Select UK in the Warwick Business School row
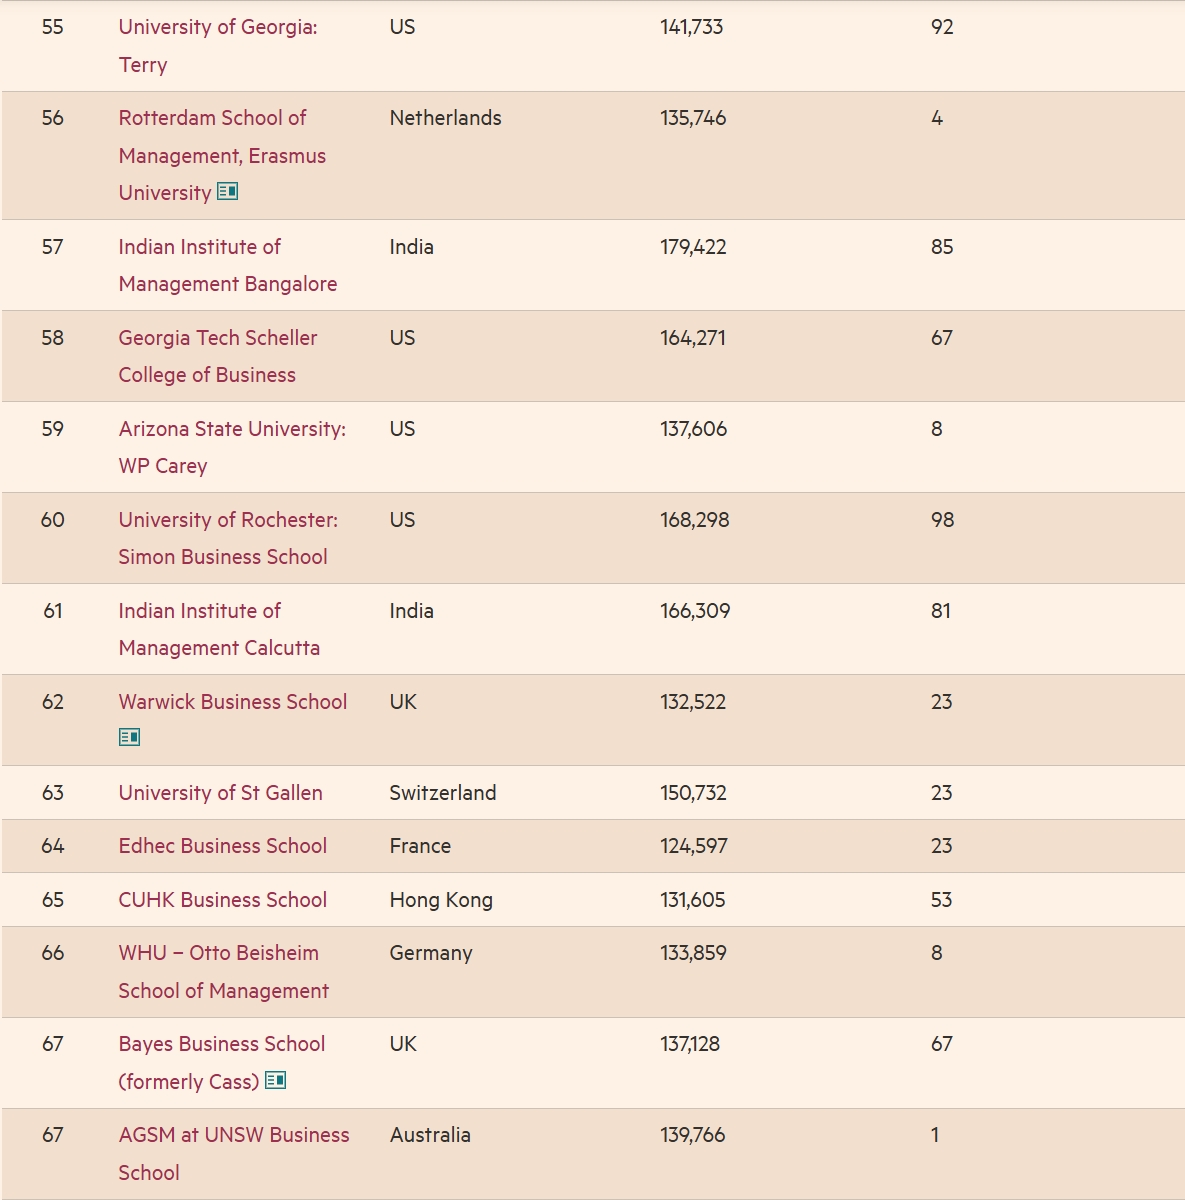This screenshot has height=1200, width=1185. click(x=403, y=702)
